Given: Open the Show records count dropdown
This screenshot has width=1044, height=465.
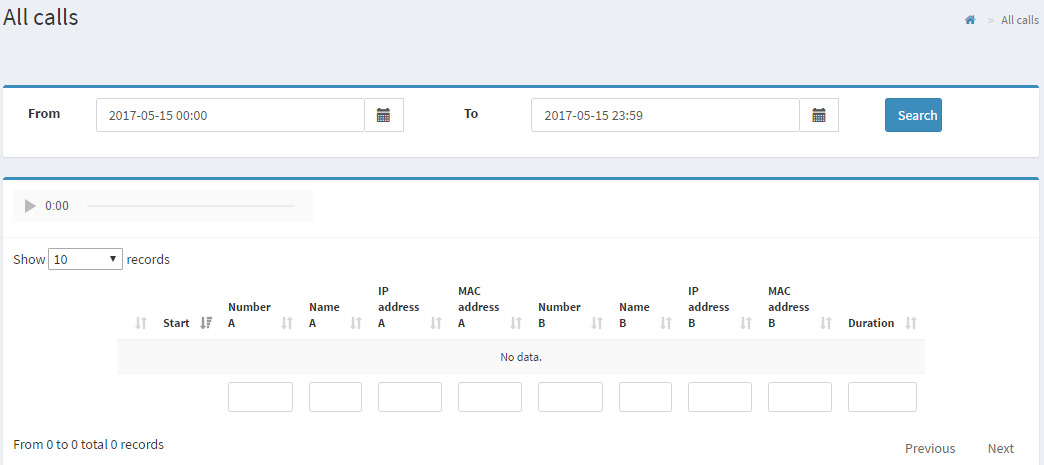Looking at the screenshot, I should (x=85, y=259).
